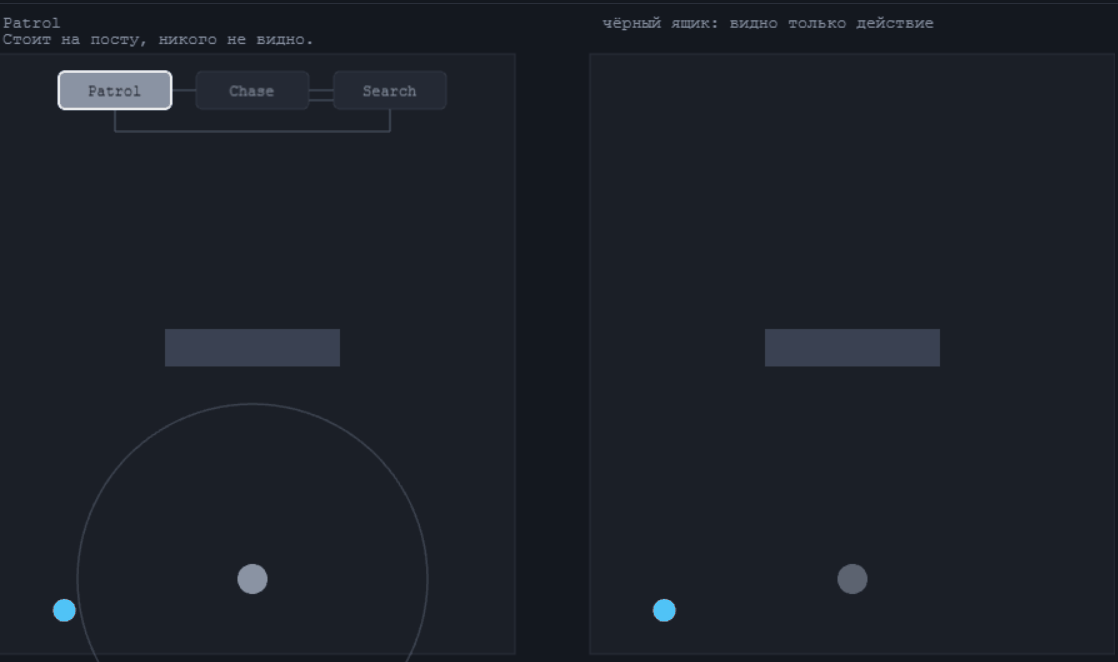Click the "Стоит на посту, никого не видно." text

pos(158,40)
